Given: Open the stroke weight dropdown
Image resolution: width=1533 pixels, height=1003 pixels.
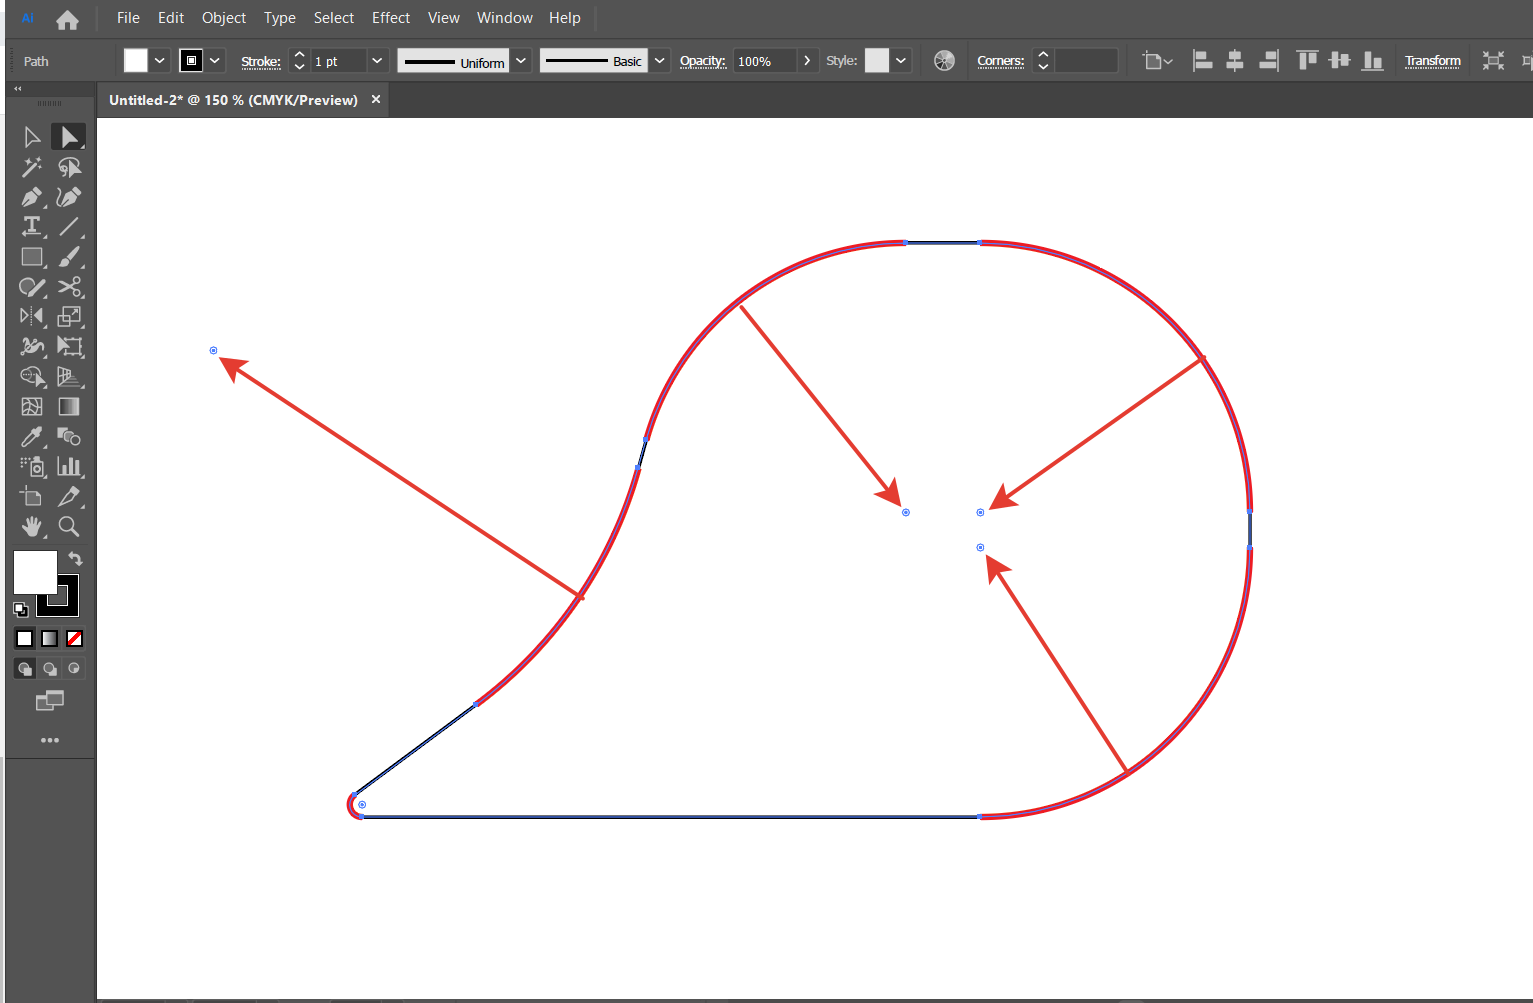Looking at the screenshot, I should click(x=377, y=60).
